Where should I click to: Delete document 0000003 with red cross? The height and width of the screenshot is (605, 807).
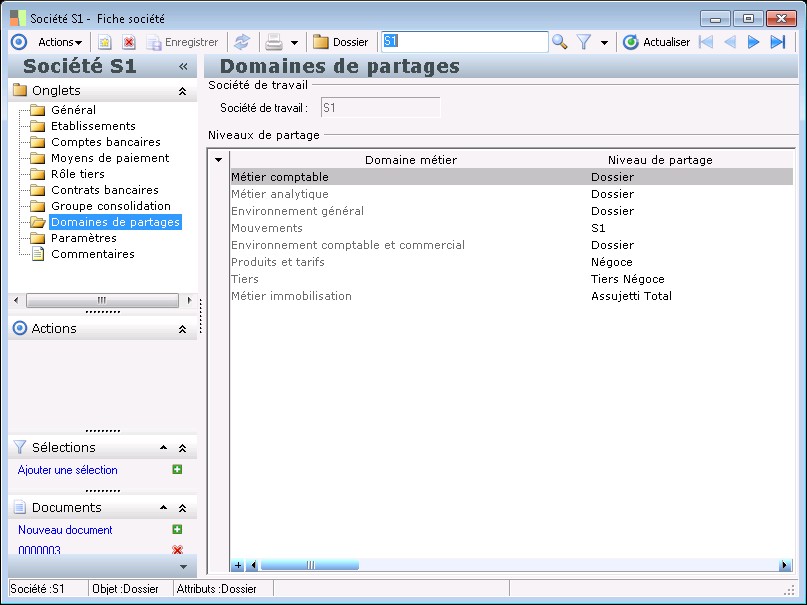click(x=177, y=551)
